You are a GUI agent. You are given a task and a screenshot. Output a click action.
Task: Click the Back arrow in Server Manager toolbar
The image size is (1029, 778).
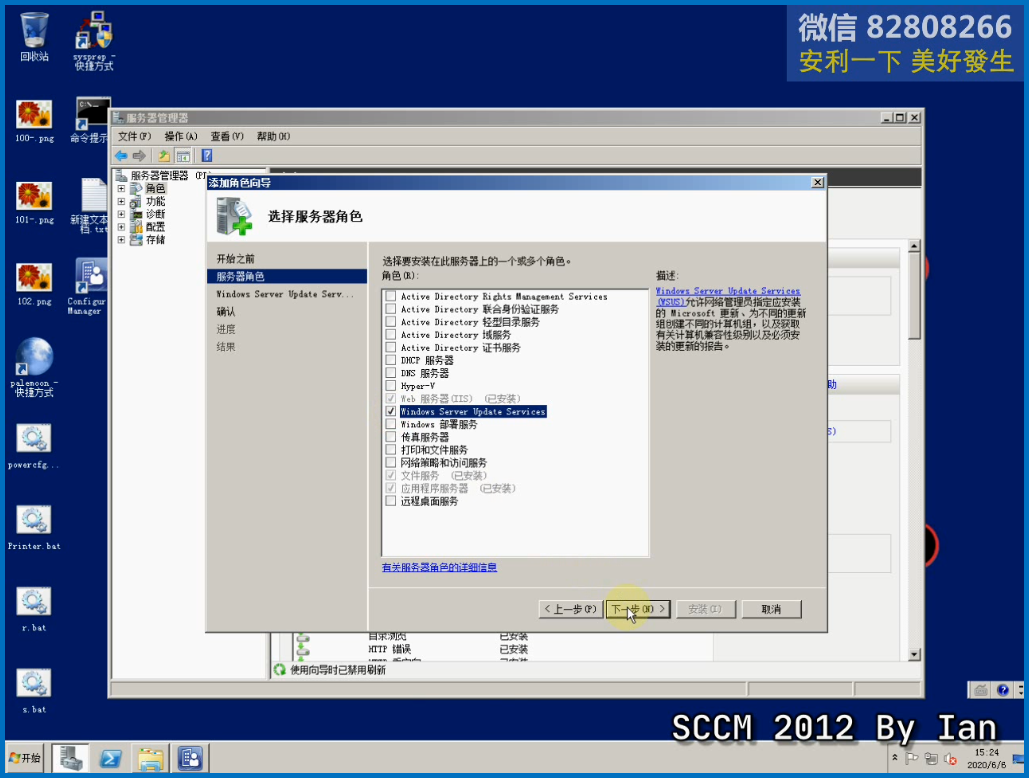121,156
